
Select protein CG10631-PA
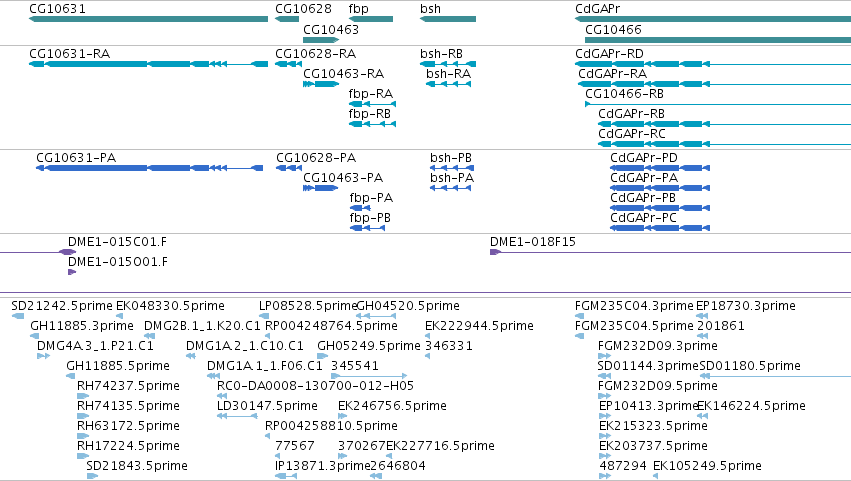[x=150, y=168]
